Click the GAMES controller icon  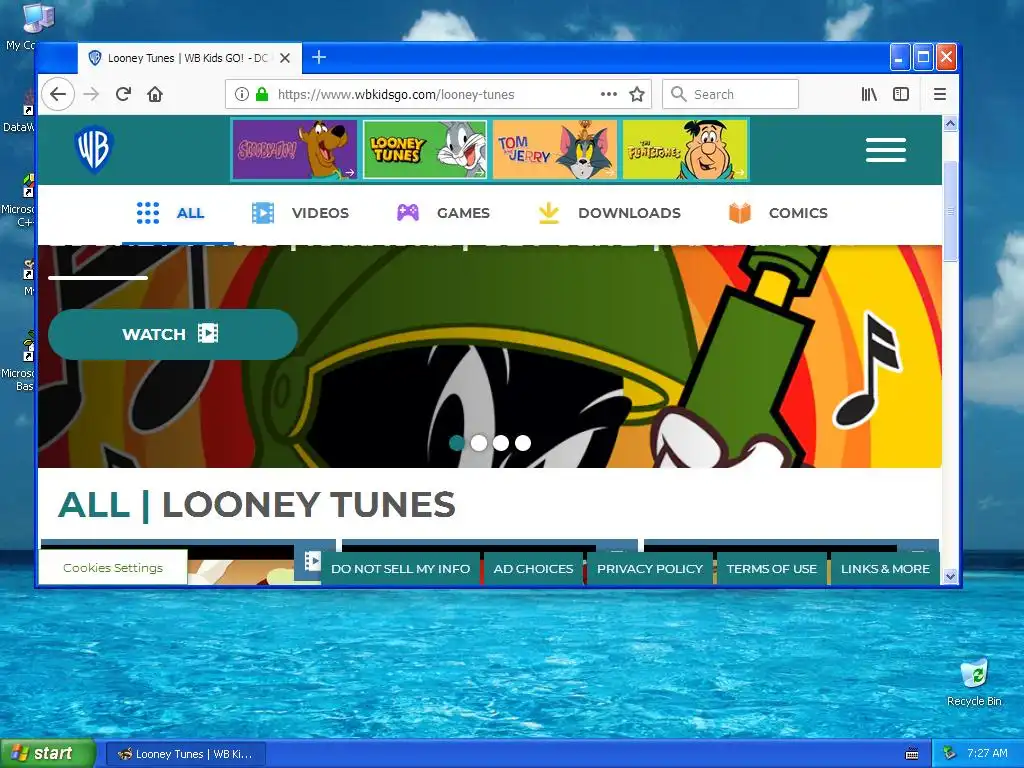click(408, 213)
